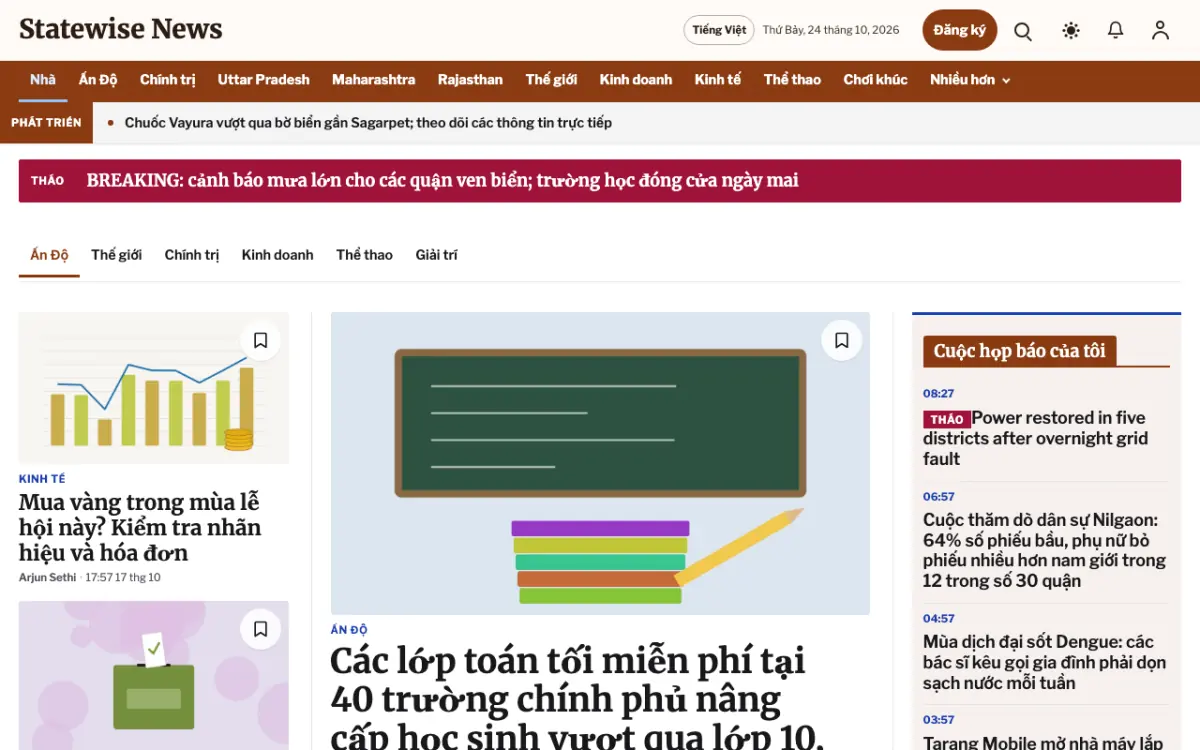1200x750 pixels.
Task: Open the chalkboard article image
Action: (x=600, y=464)
